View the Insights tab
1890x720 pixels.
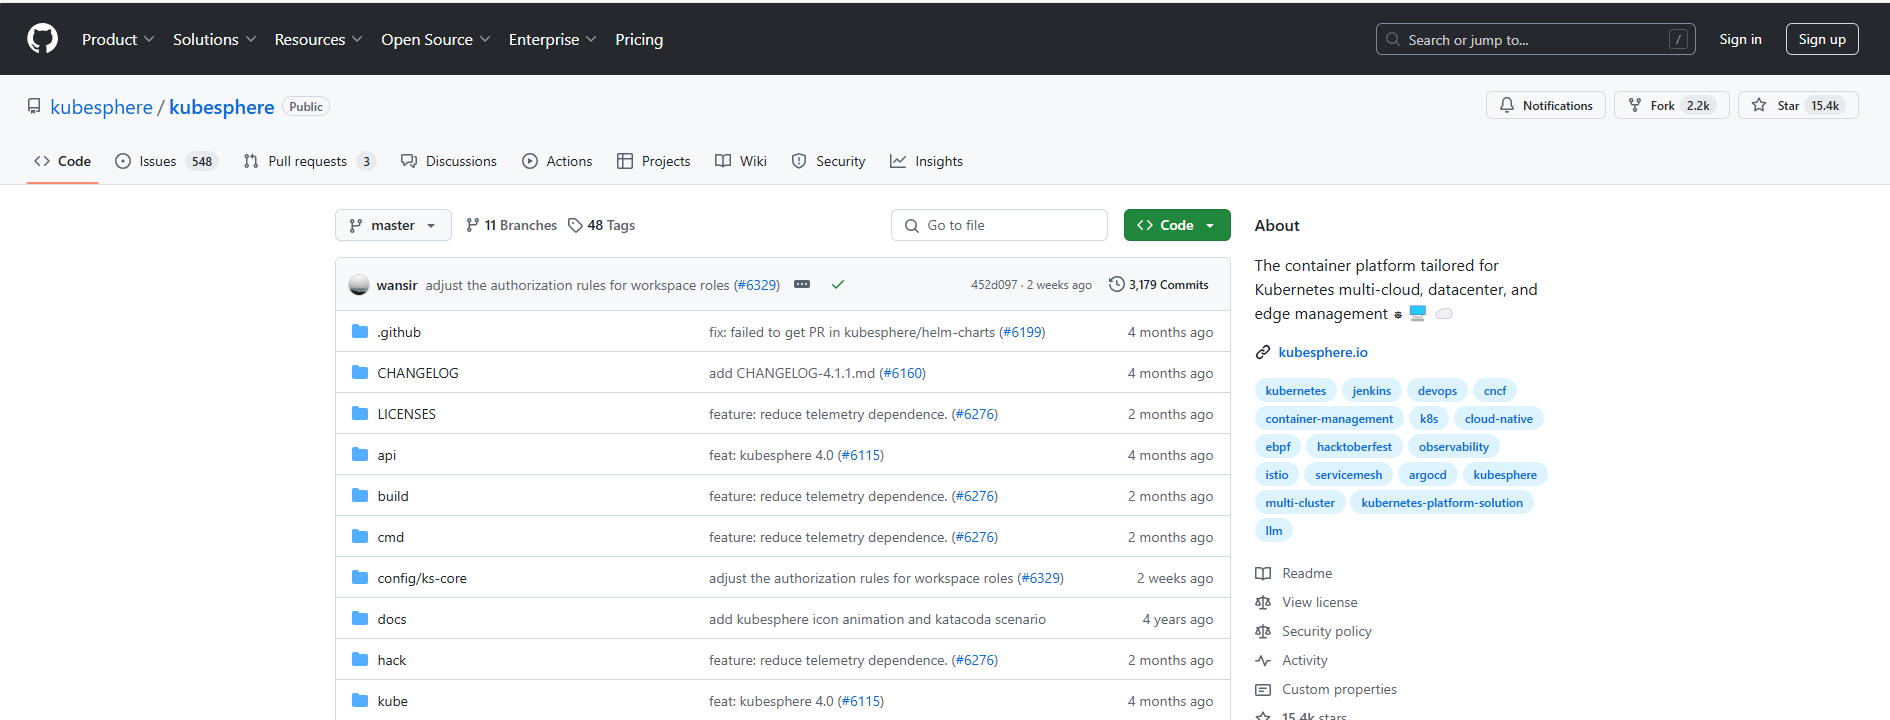926,161
